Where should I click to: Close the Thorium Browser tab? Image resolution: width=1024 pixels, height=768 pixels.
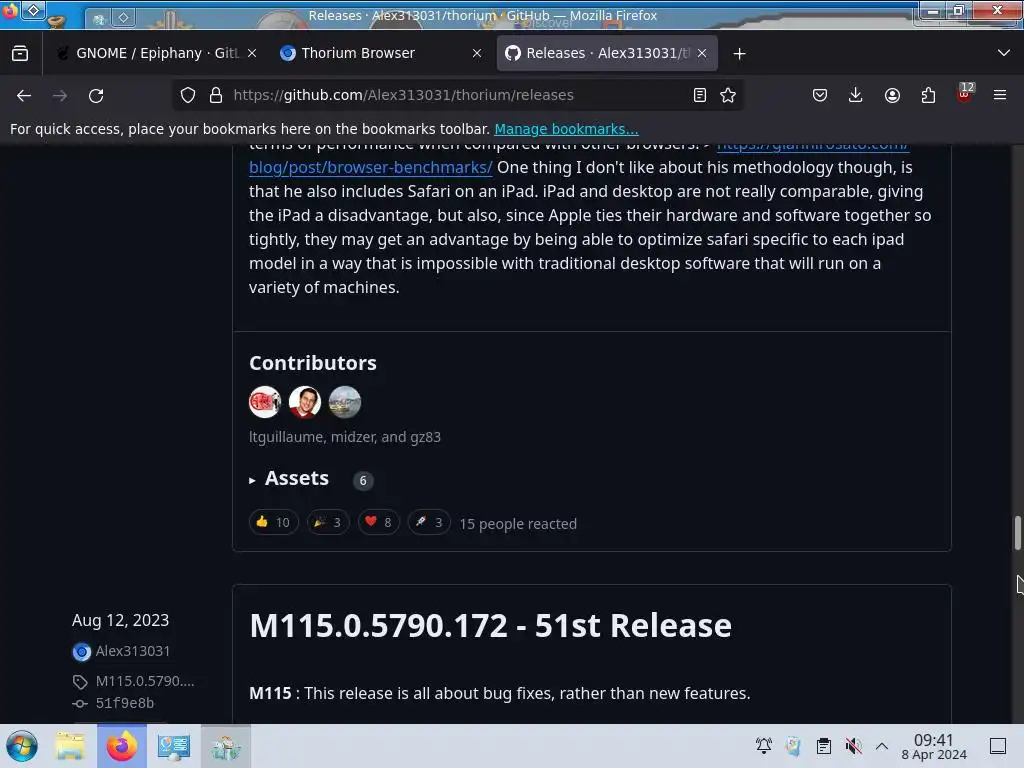tap(477, 53)
